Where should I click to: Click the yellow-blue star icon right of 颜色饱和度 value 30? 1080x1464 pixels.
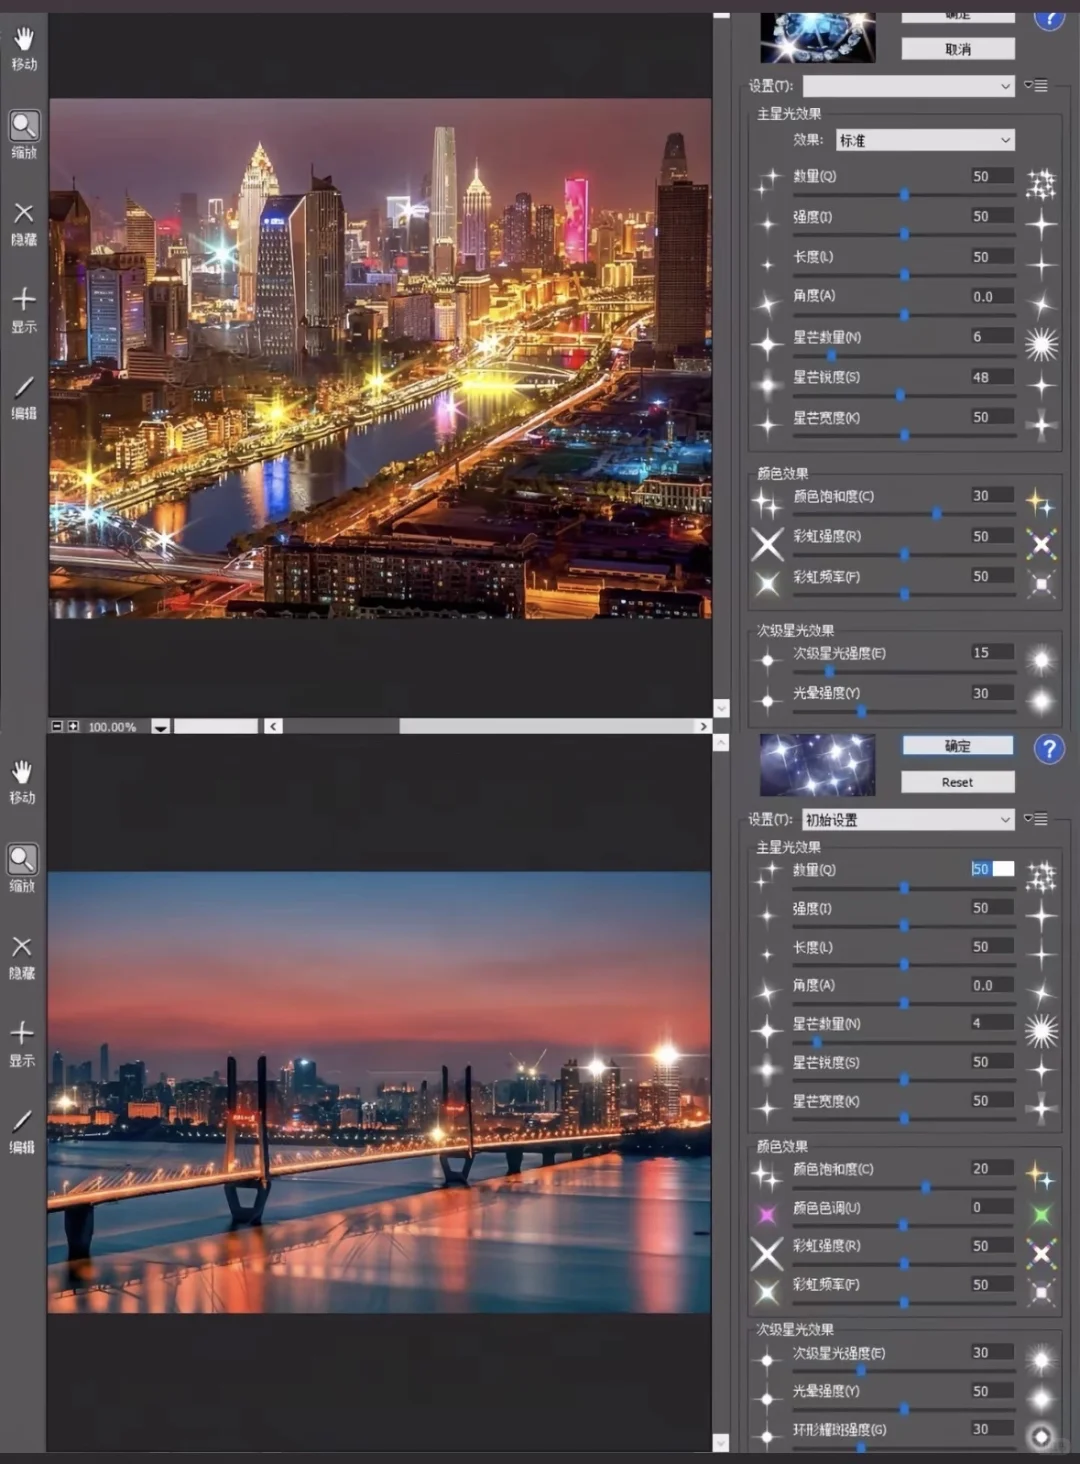coord(1041,503)
